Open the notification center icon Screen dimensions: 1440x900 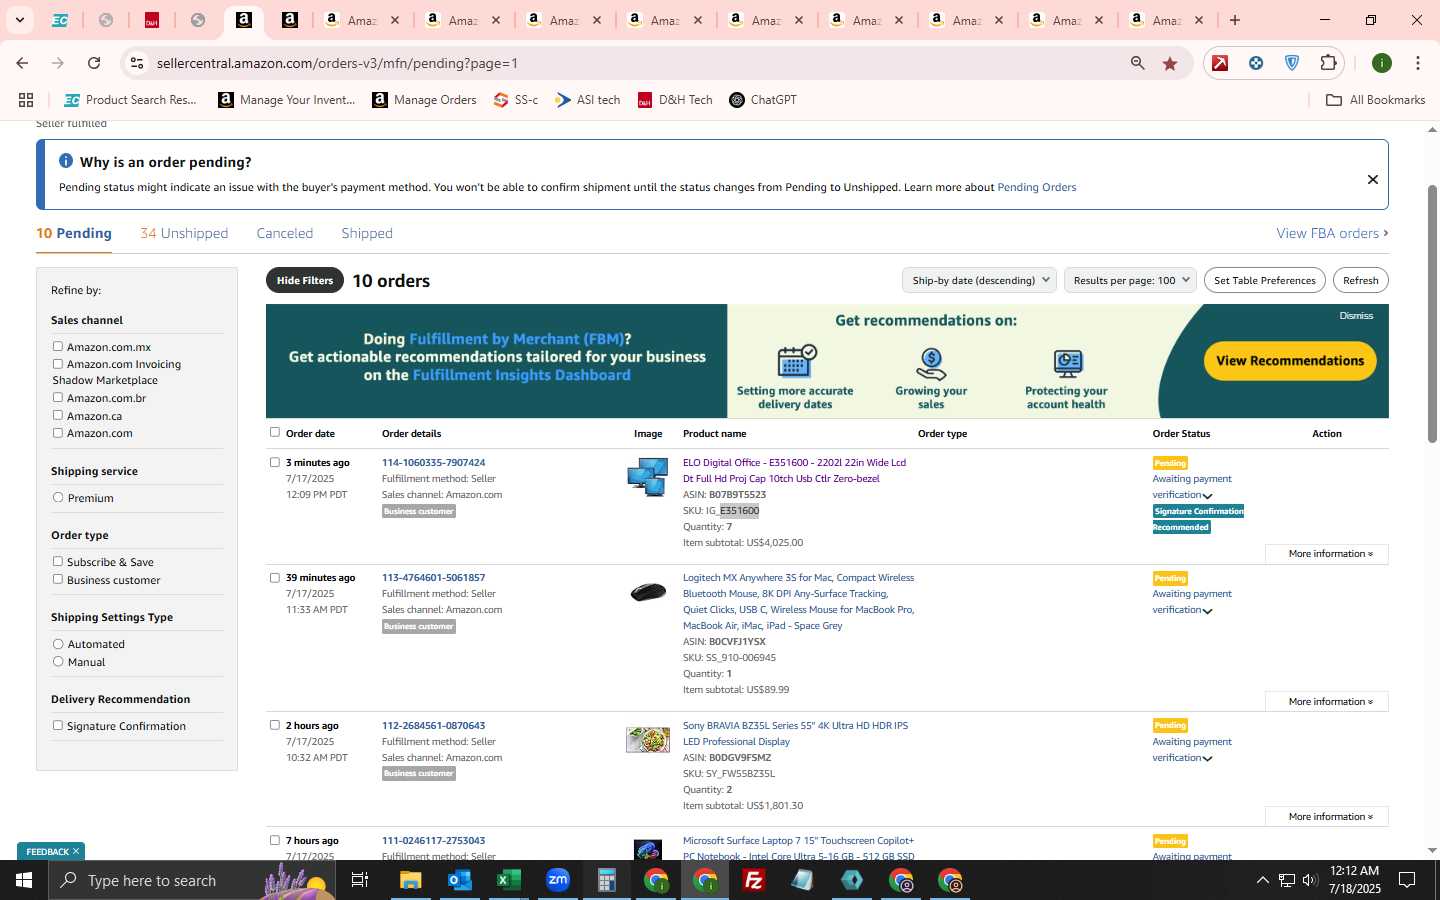[1407, 880]
